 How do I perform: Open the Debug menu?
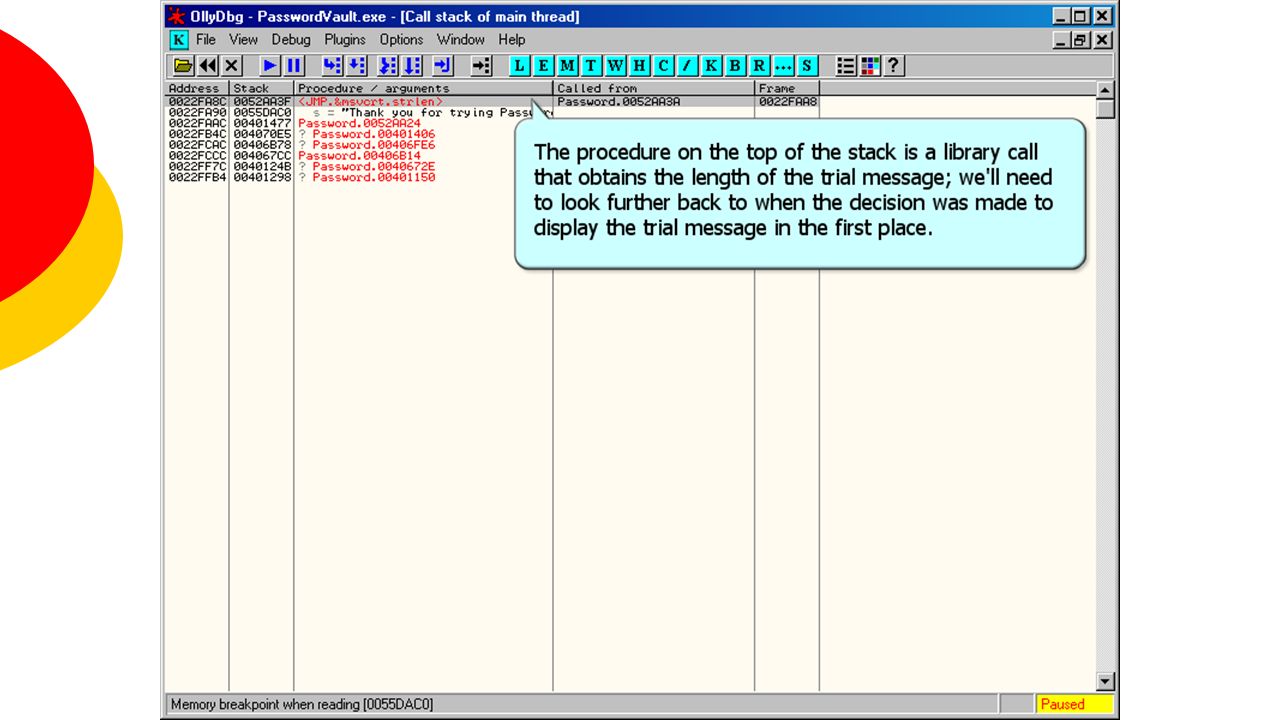(x=291, y=40)
